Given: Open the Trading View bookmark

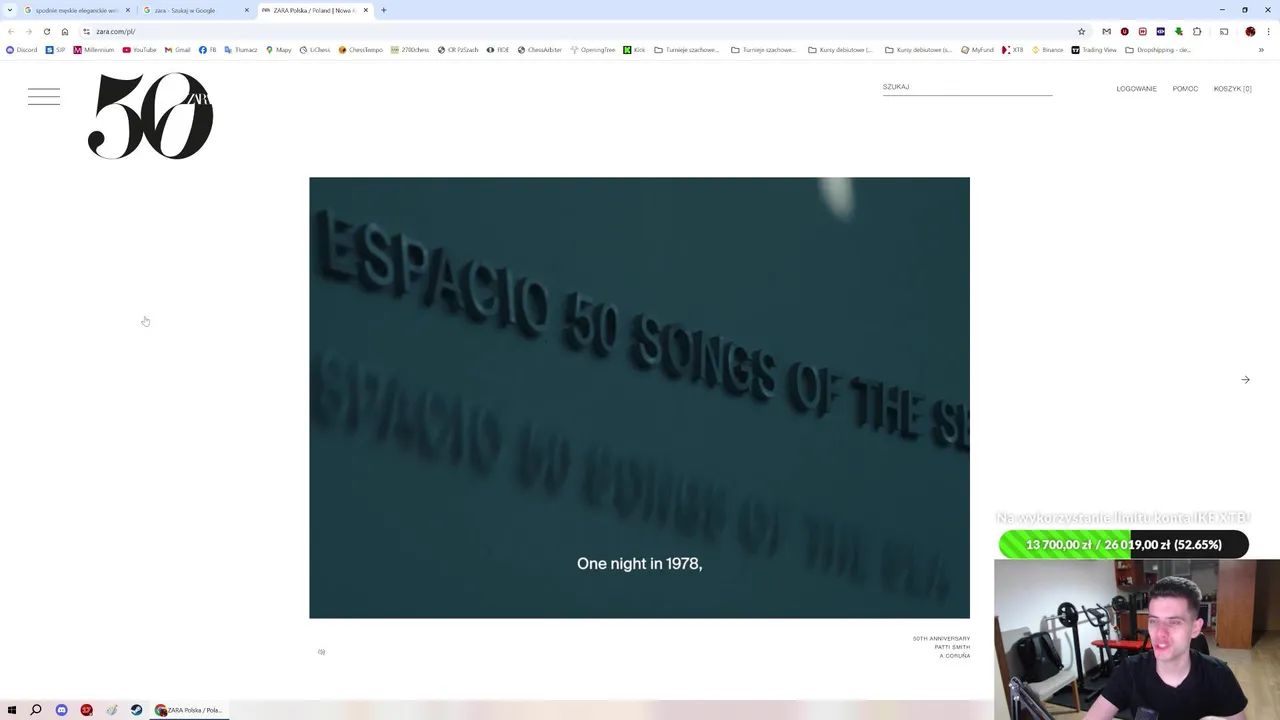Looking at the screenshot, I should pyautogui.click(x=1094, y=50).
